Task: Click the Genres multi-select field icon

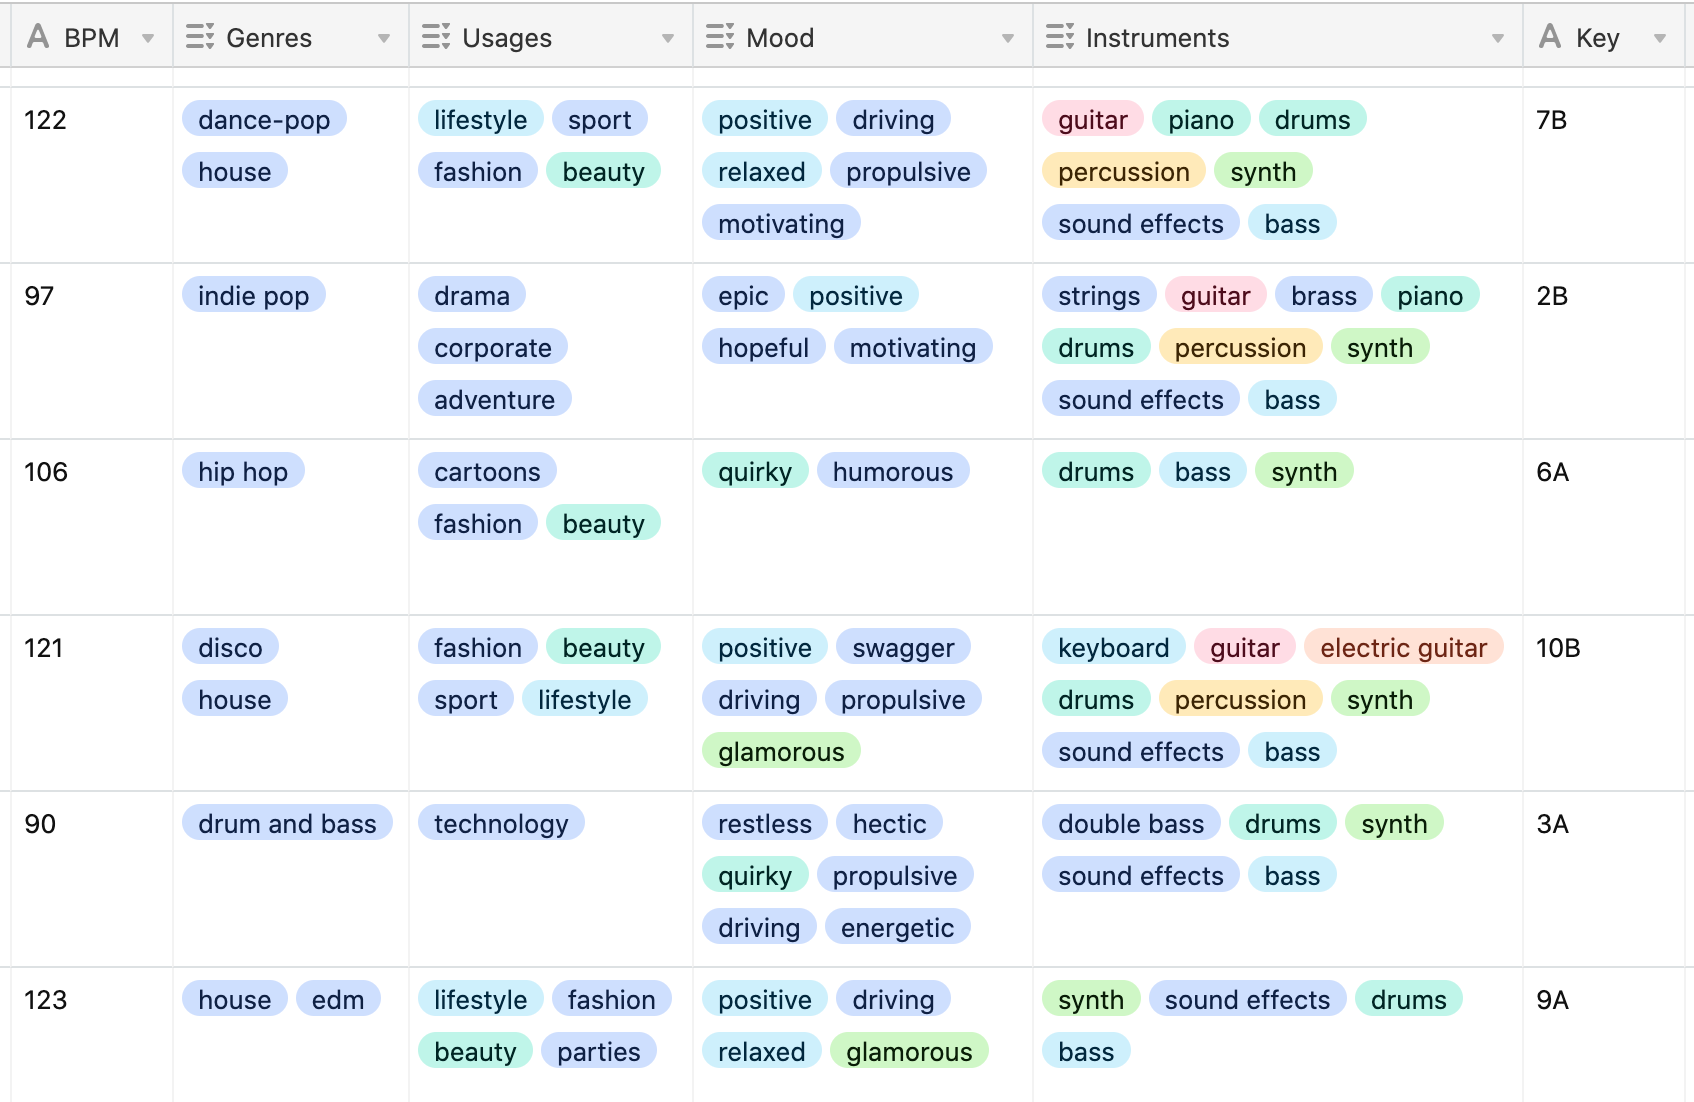Action: (x=200, y=37)
